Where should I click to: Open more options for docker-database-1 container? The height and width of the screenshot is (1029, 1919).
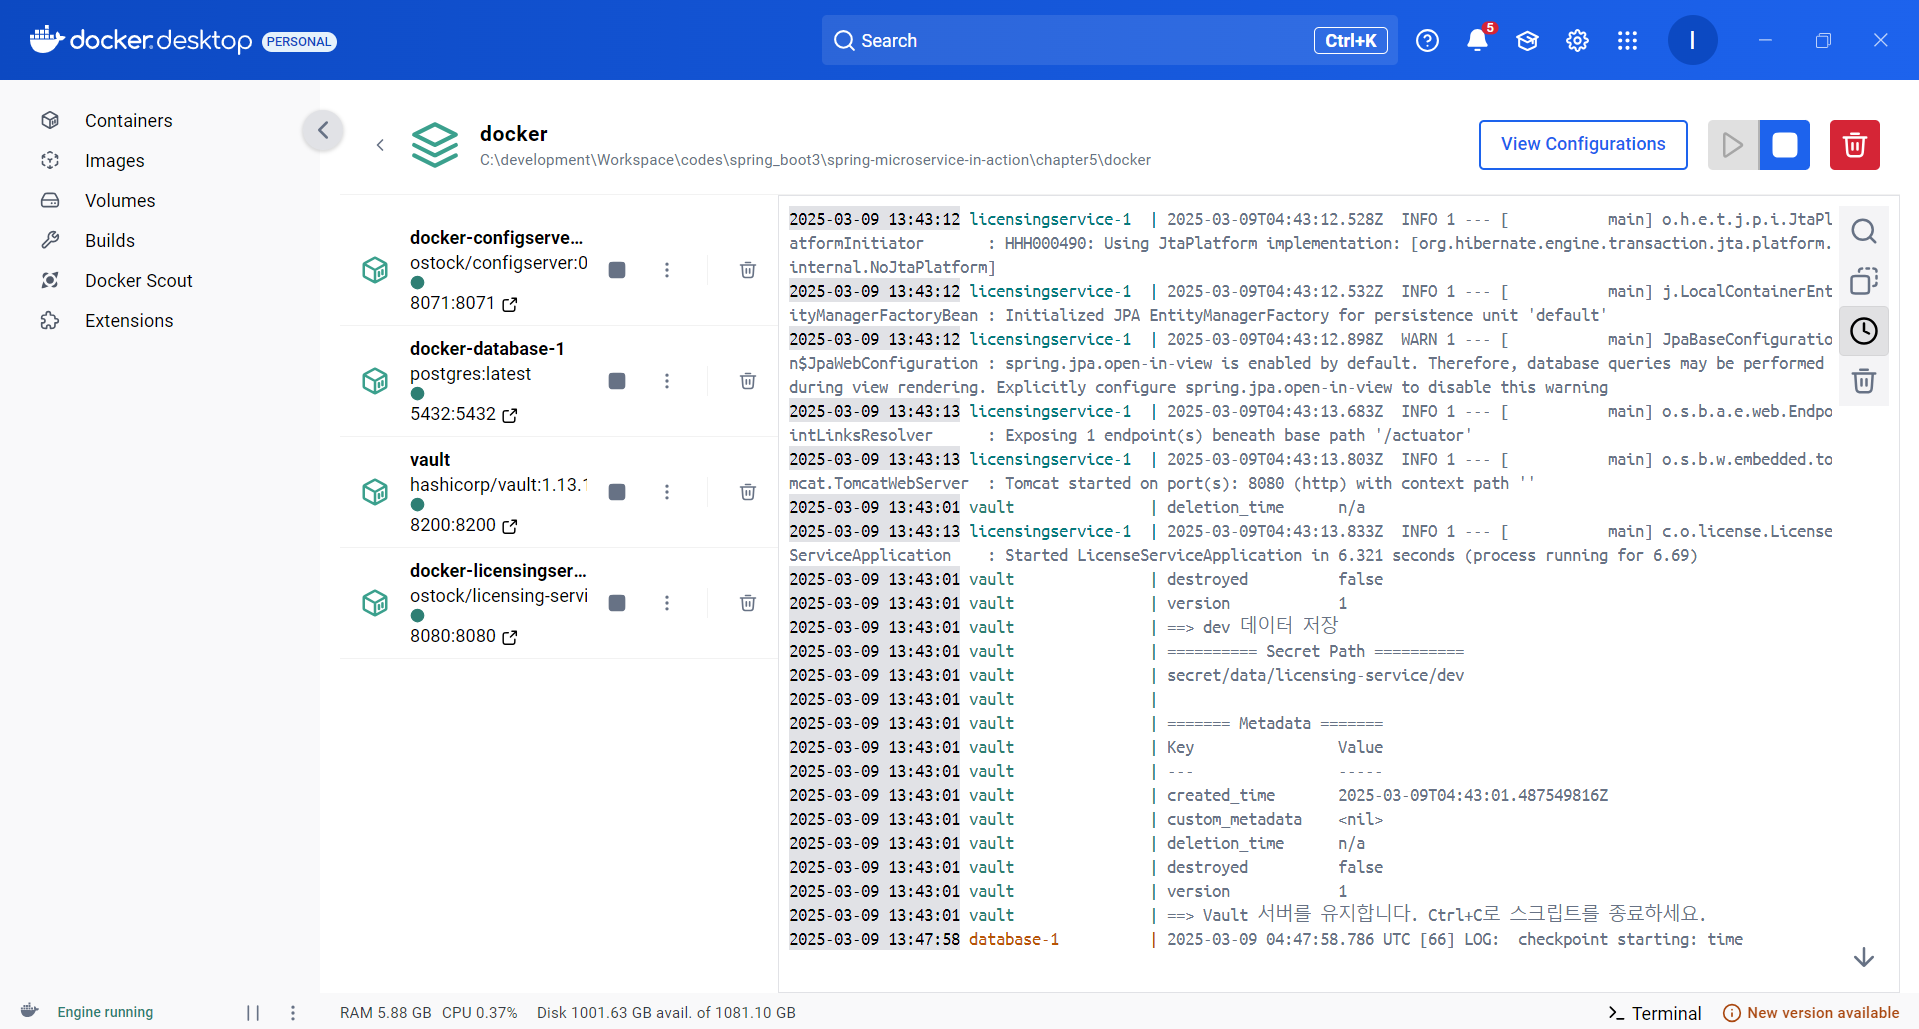pos(667,381)
